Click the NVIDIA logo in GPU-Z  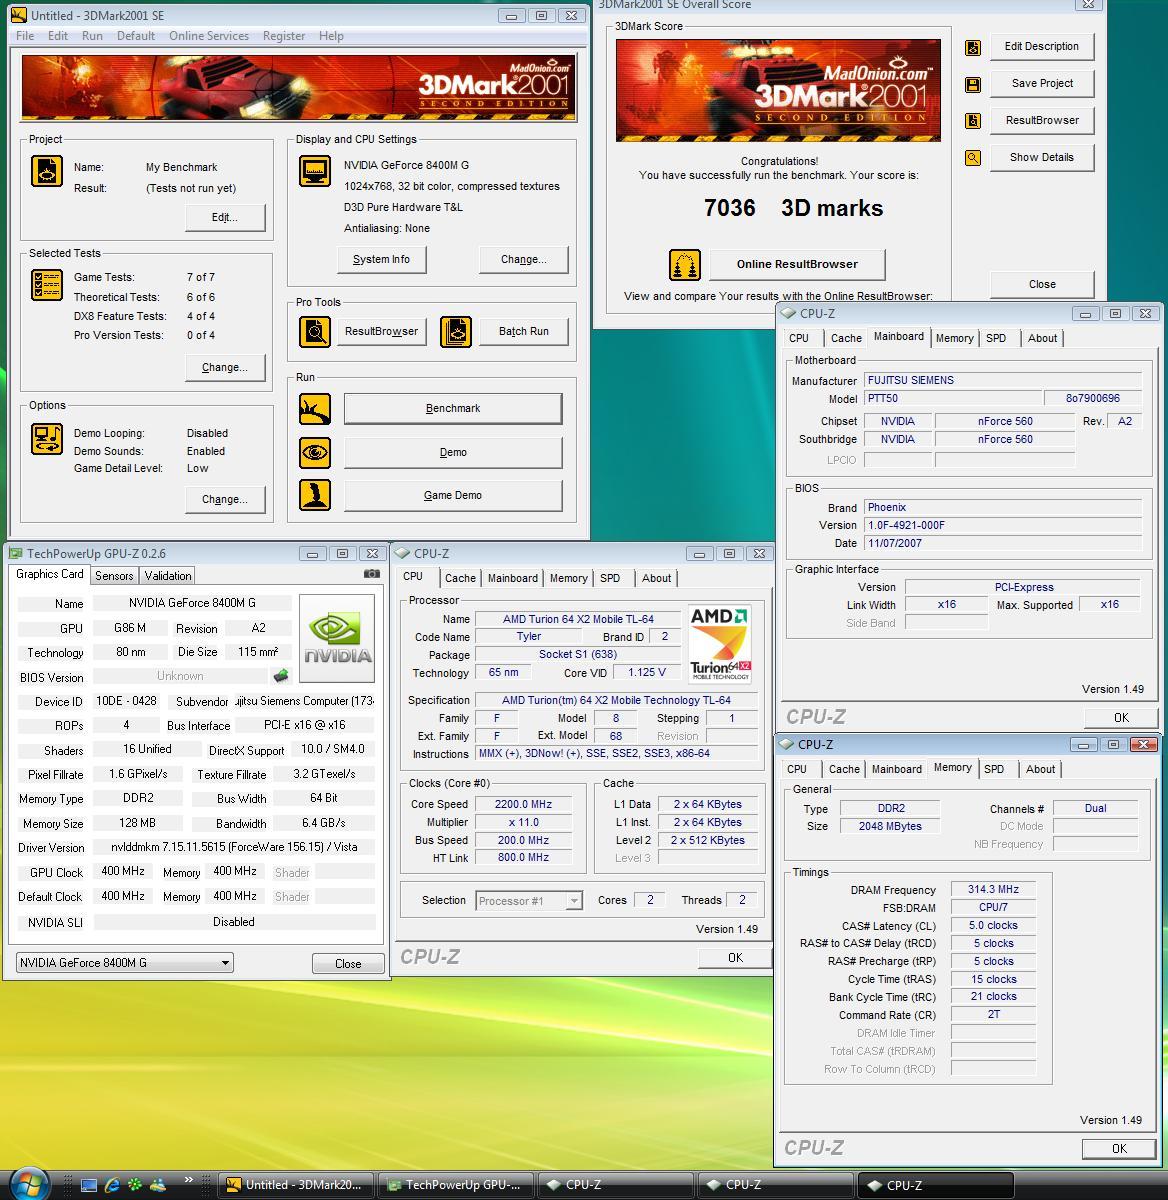(337, 639)
